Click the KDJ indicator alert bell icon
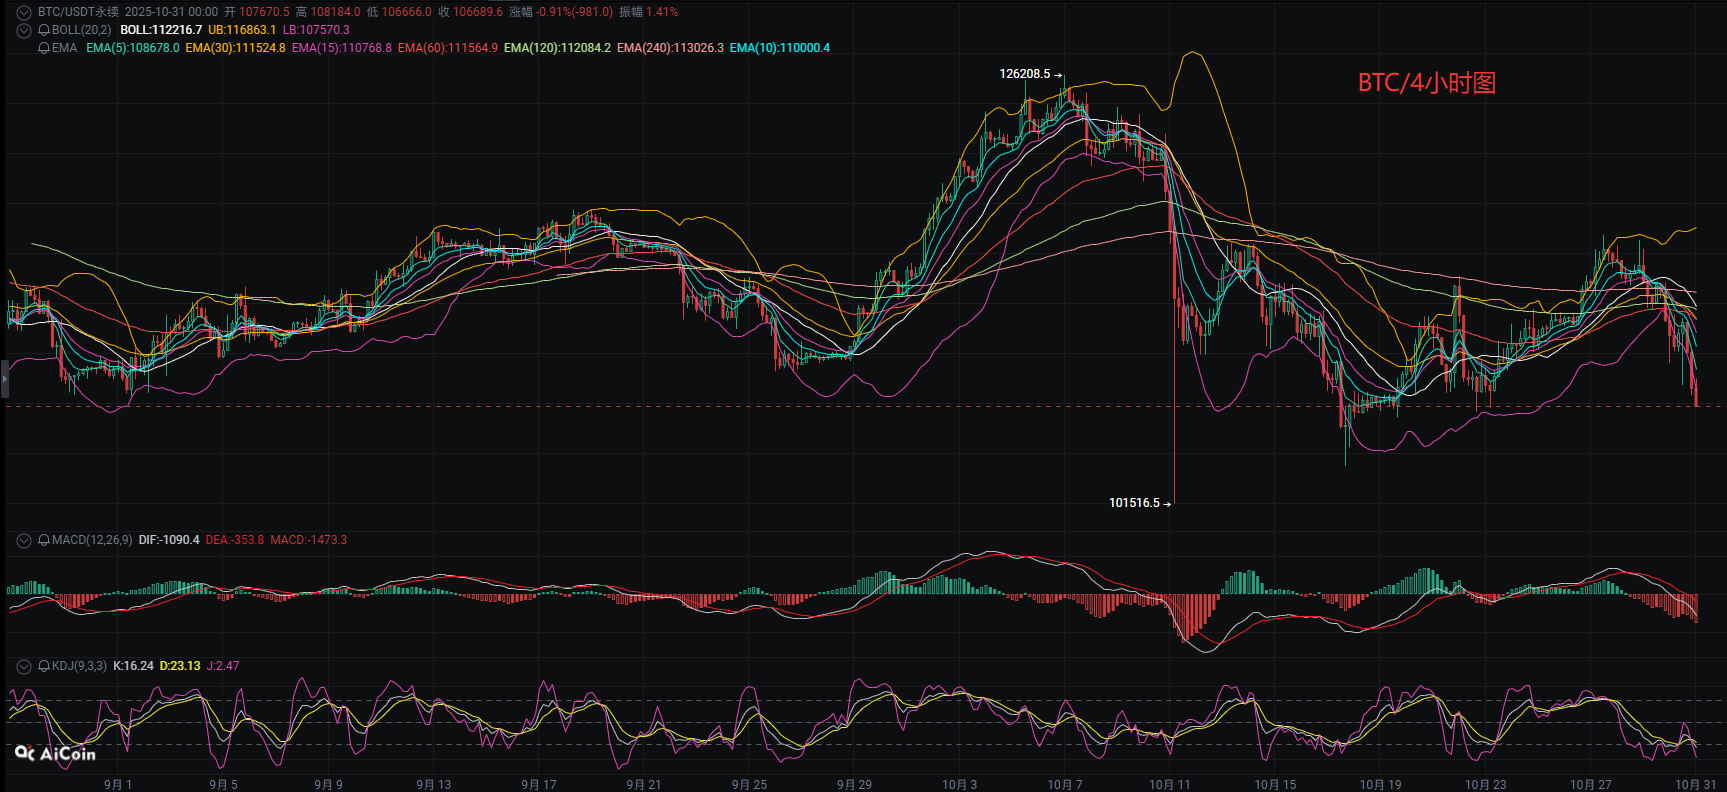1727x792 pixels. [44, 666]
